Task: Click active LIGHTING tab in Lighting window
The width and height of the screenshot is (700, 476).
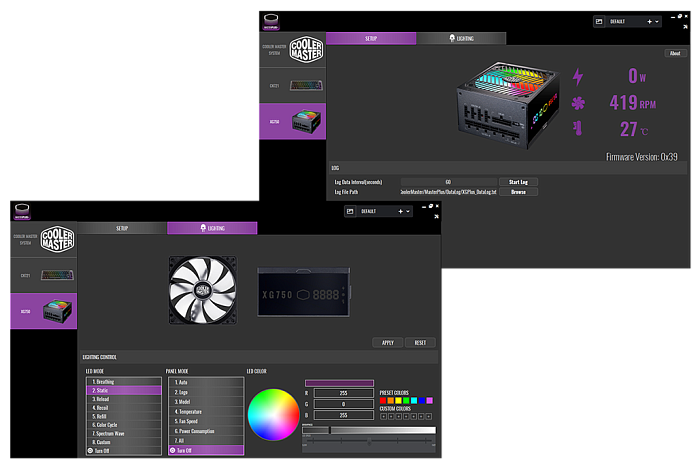Action: [212, 228]
